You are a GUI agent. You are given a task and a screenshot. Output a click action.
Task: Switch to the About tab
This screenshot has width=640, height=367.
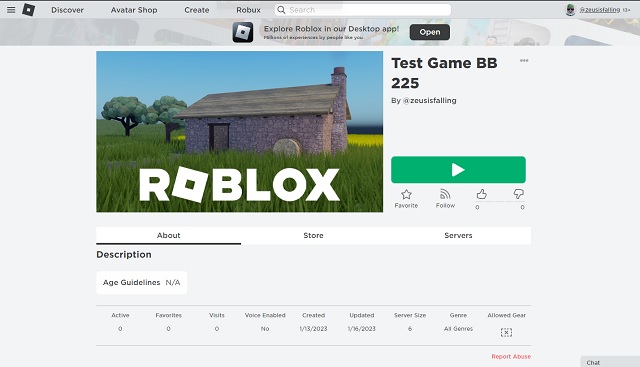pyautogui.click(x=169, y=236)
